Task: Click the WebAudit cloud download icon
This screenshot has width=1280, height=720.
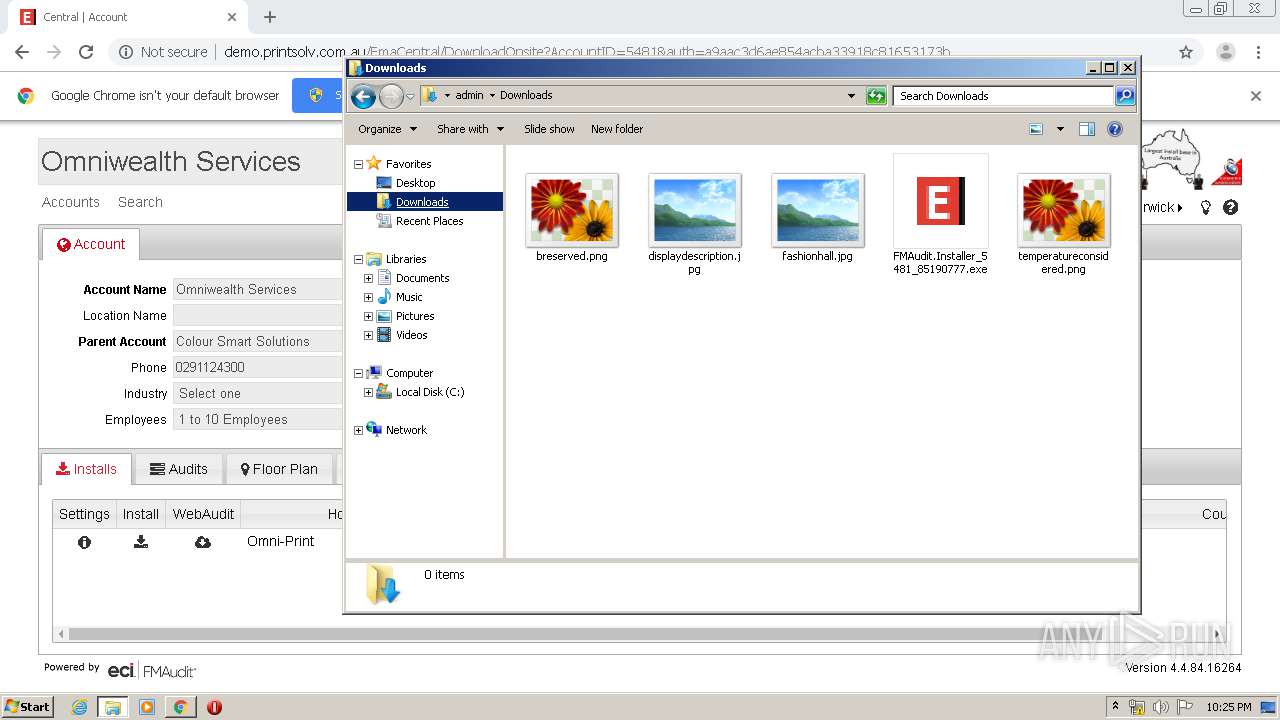Action: pyautogui.click(x=203, y=542)
